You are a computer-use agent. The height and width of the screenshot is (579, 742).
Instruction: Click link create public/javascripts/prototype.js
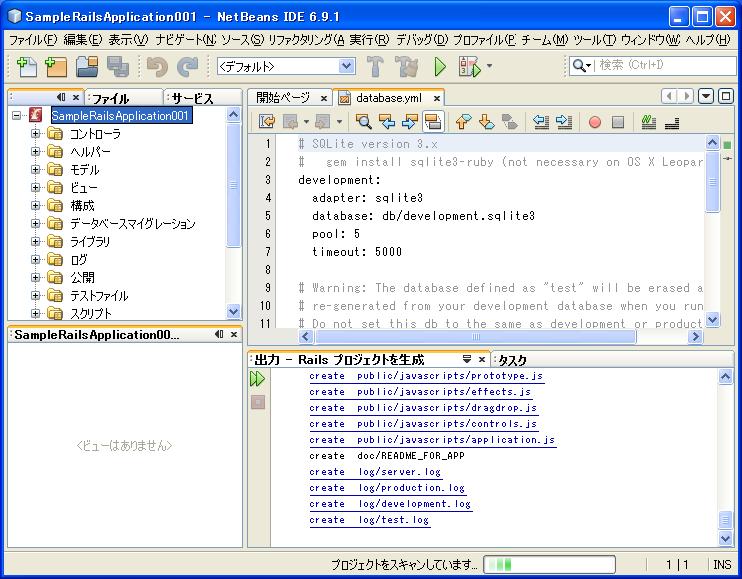[x=426, y=376]
